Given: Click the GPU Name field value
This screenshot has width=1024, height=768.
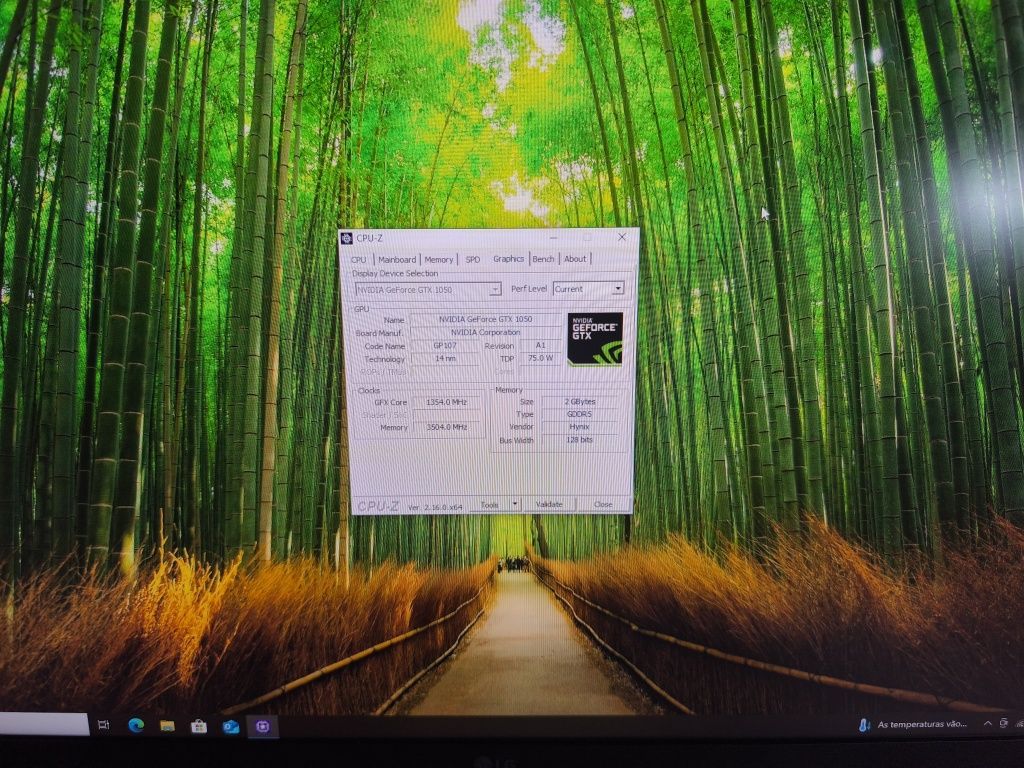Looking at the screenshot, I should 485,319.
